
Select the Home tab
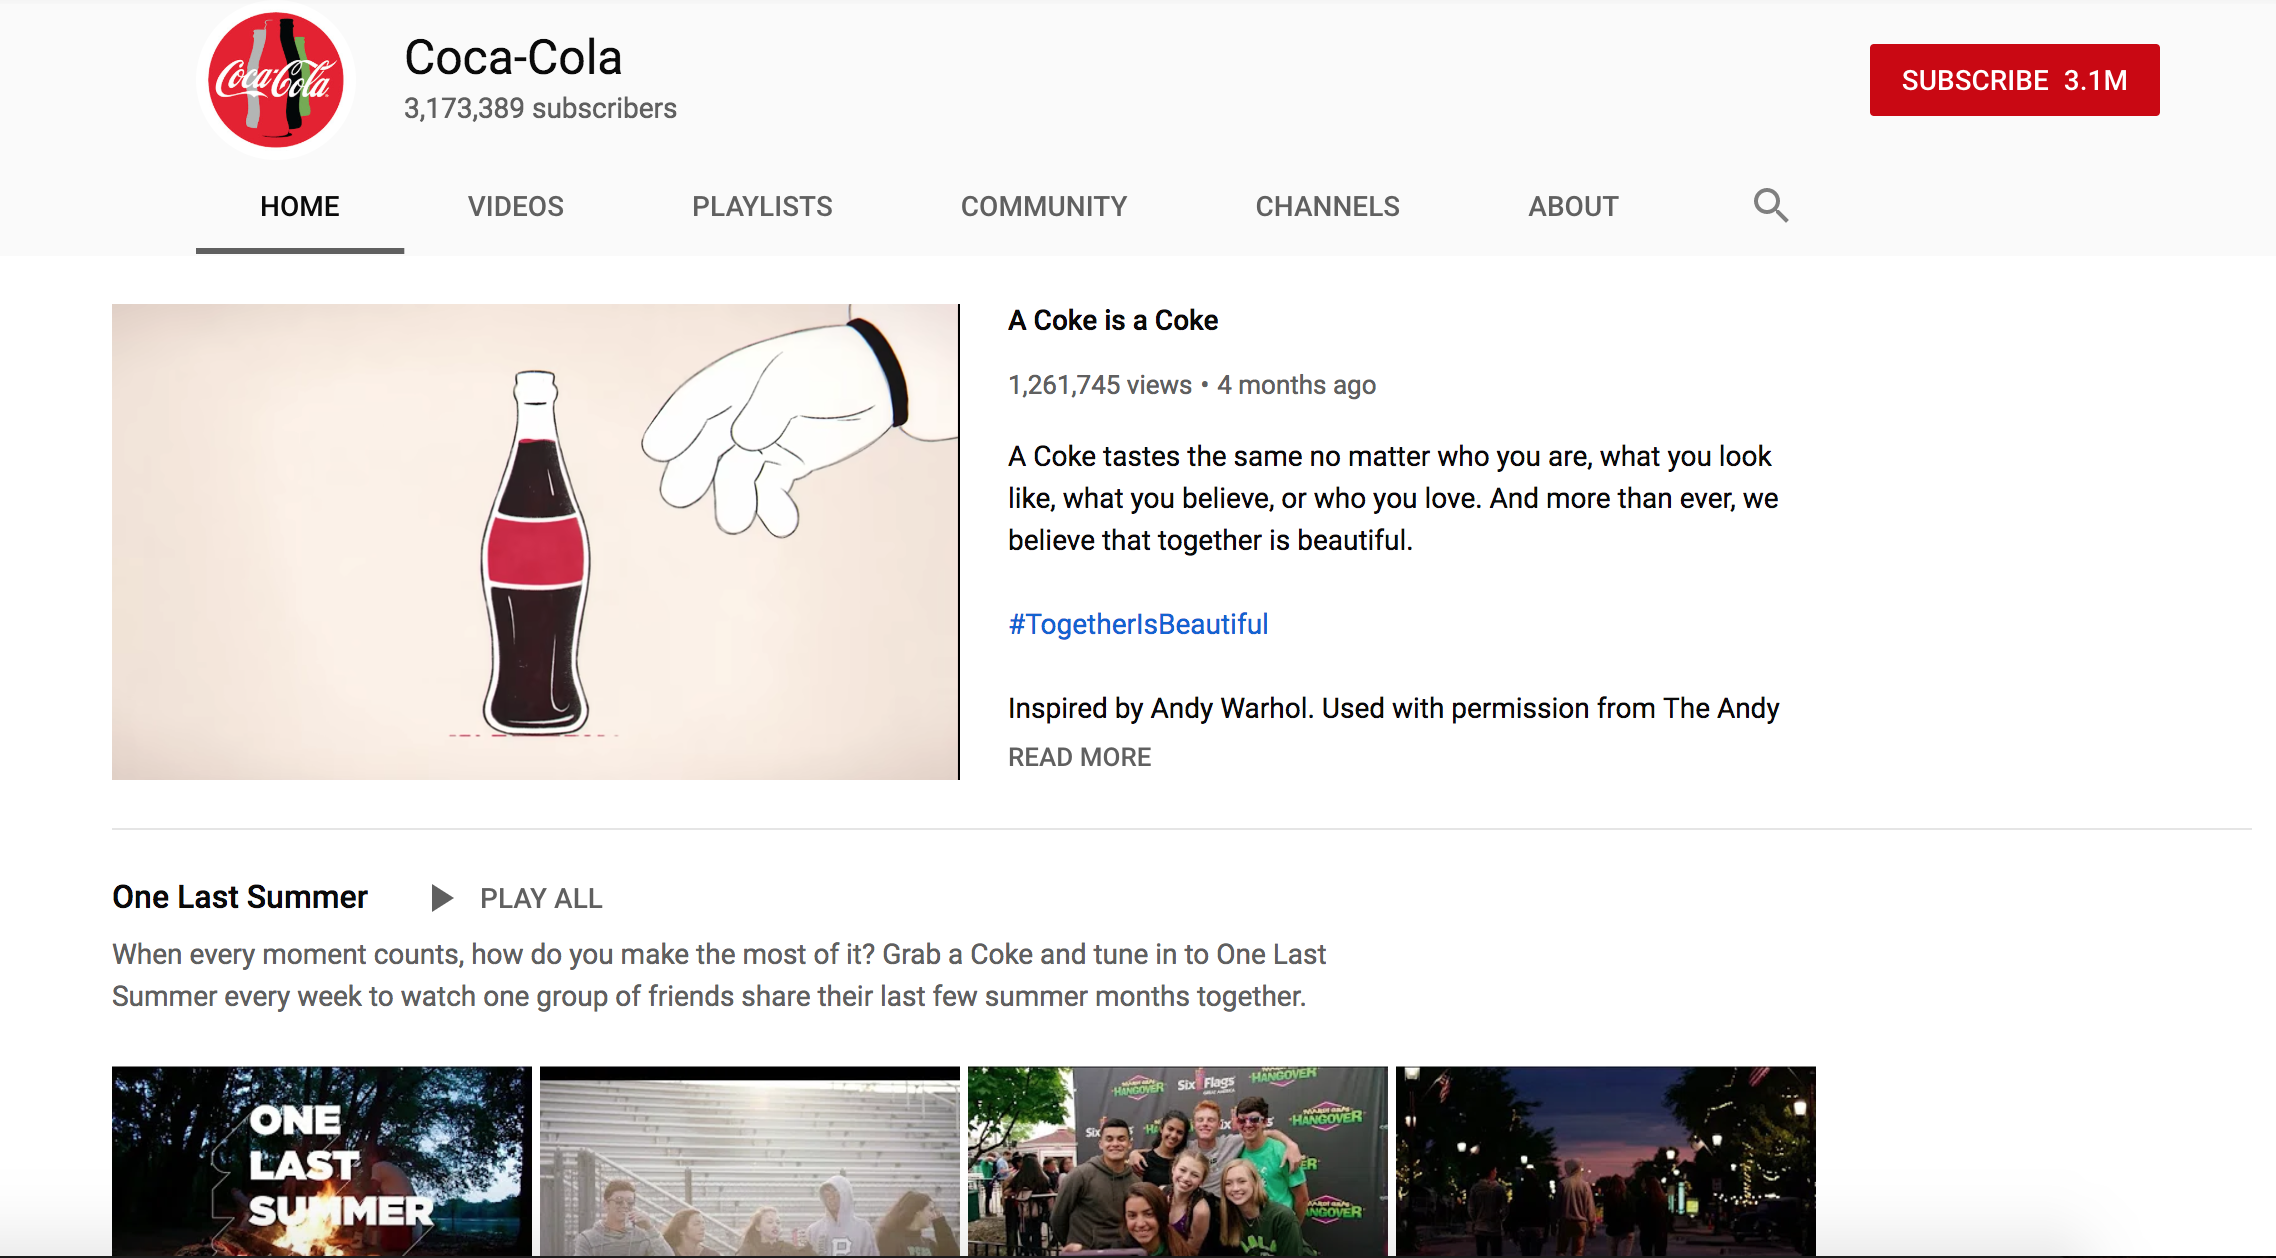(299, 206)
